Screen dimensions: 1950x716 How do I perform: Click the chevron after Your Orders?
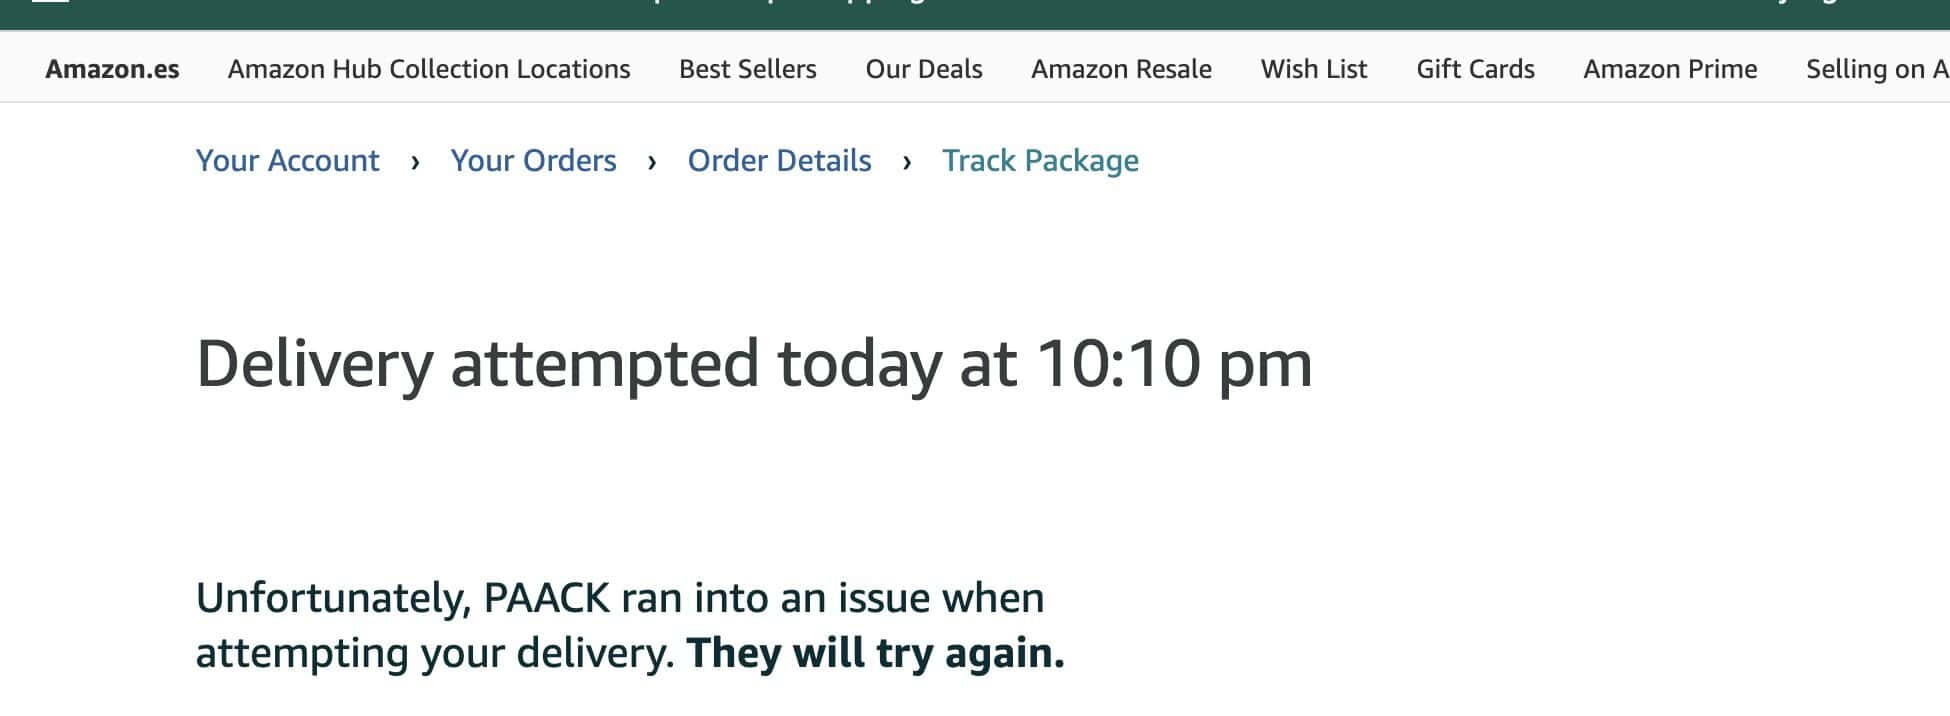point(652,162)
